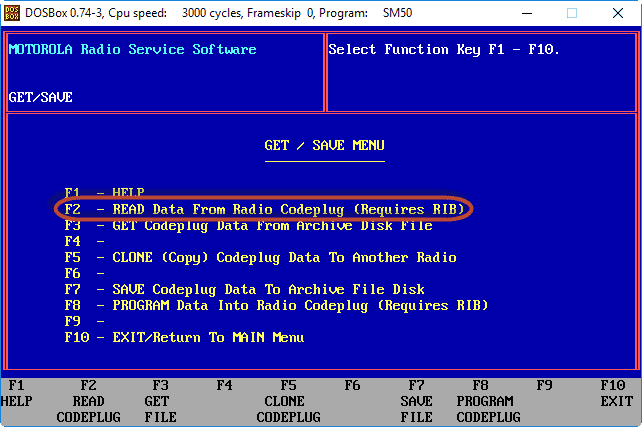Maximize the DOSBox window

573,14
